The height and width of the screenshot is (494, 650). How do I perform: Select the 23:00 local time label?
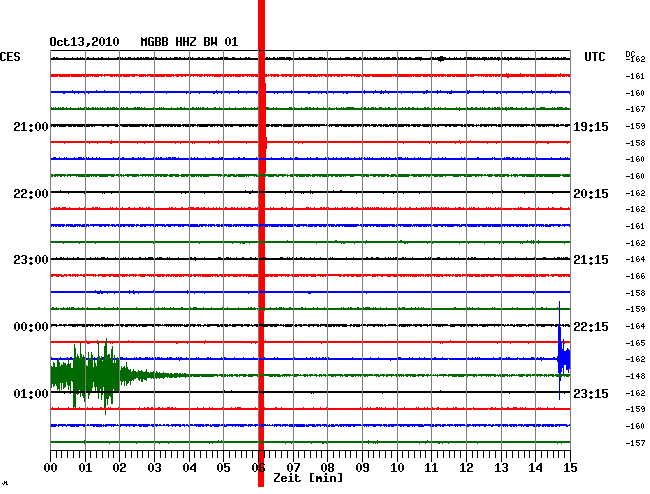[x=31, y=260]
